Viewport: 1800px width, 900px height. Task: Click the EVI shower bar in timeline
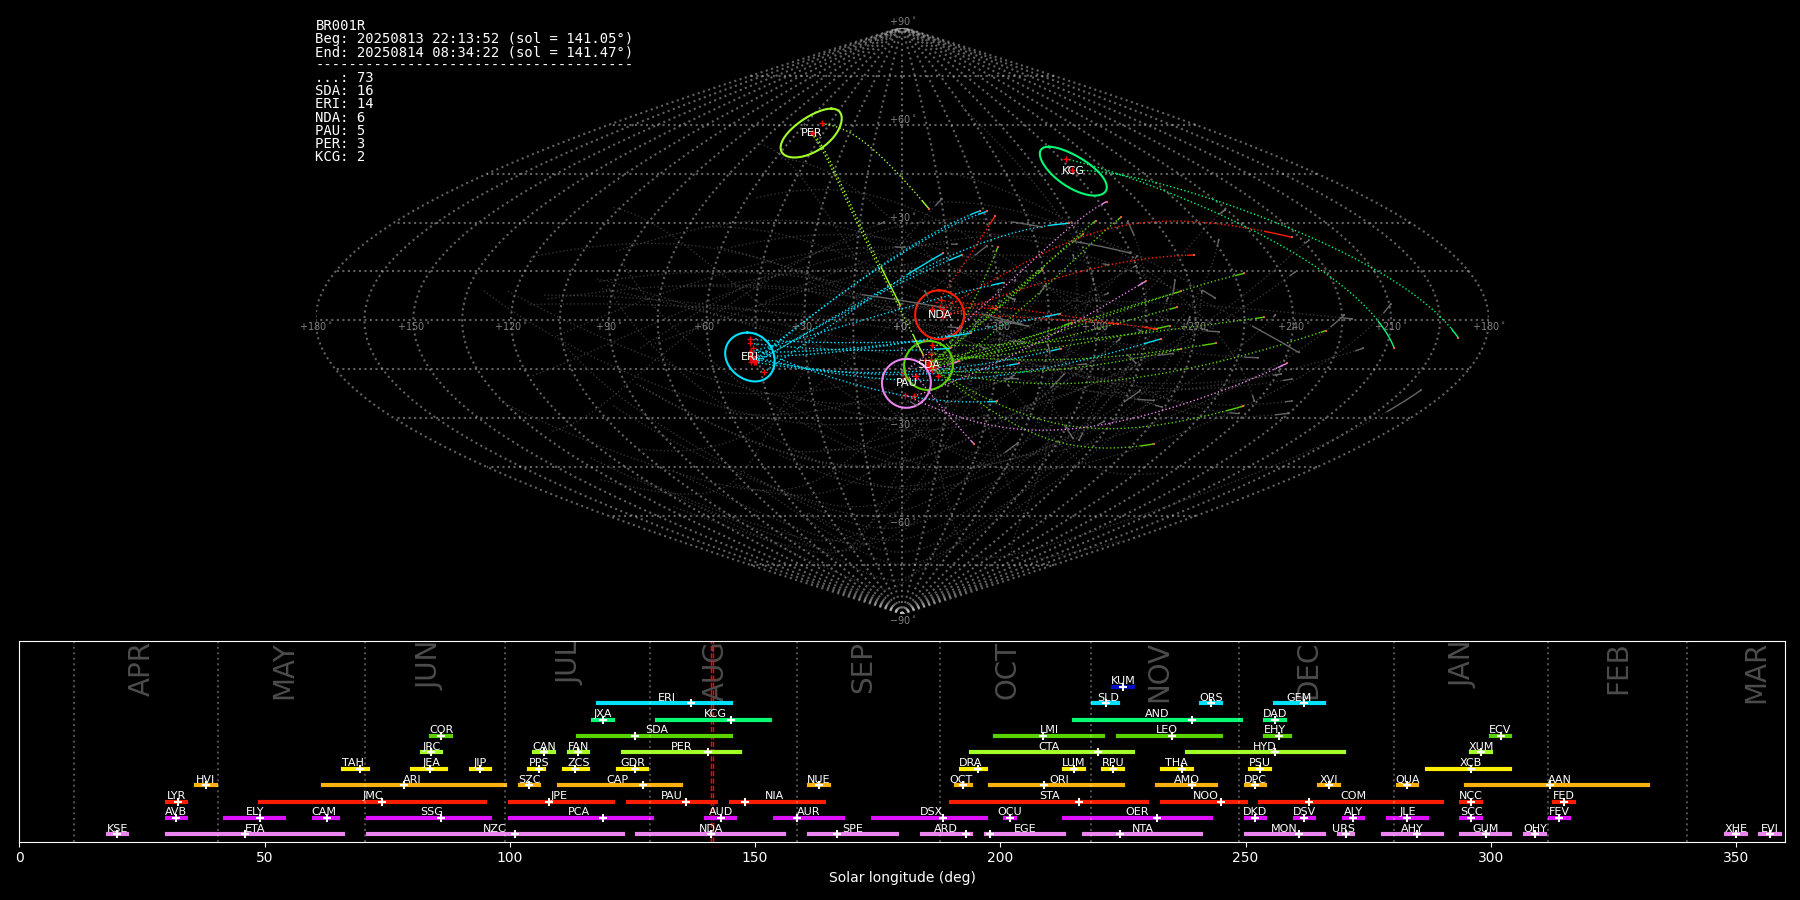pos(1770,834)
